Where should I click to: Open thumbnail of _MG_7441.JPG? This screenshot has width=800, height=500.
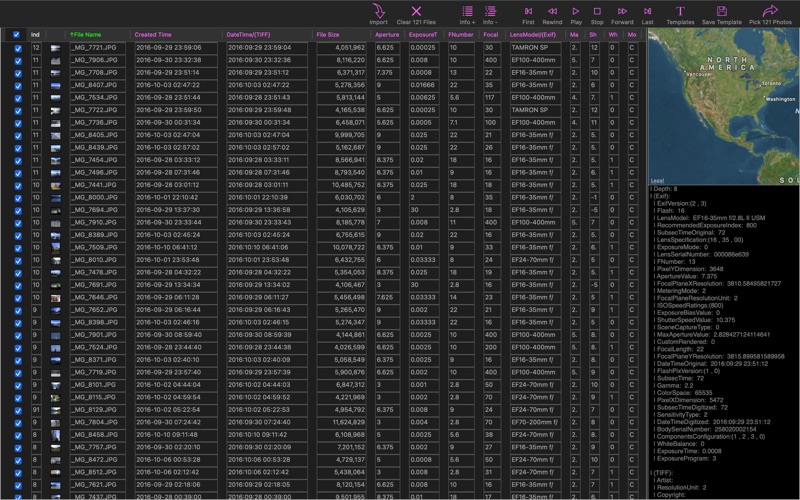click(x=56, y=185)
